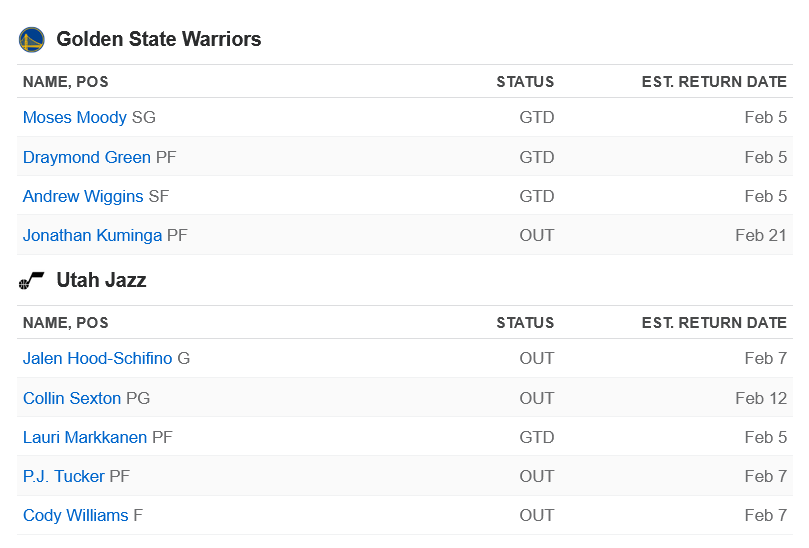Select the P.J. Tucker link
This screenshot has height=548, width=809.
click(64, 476)
